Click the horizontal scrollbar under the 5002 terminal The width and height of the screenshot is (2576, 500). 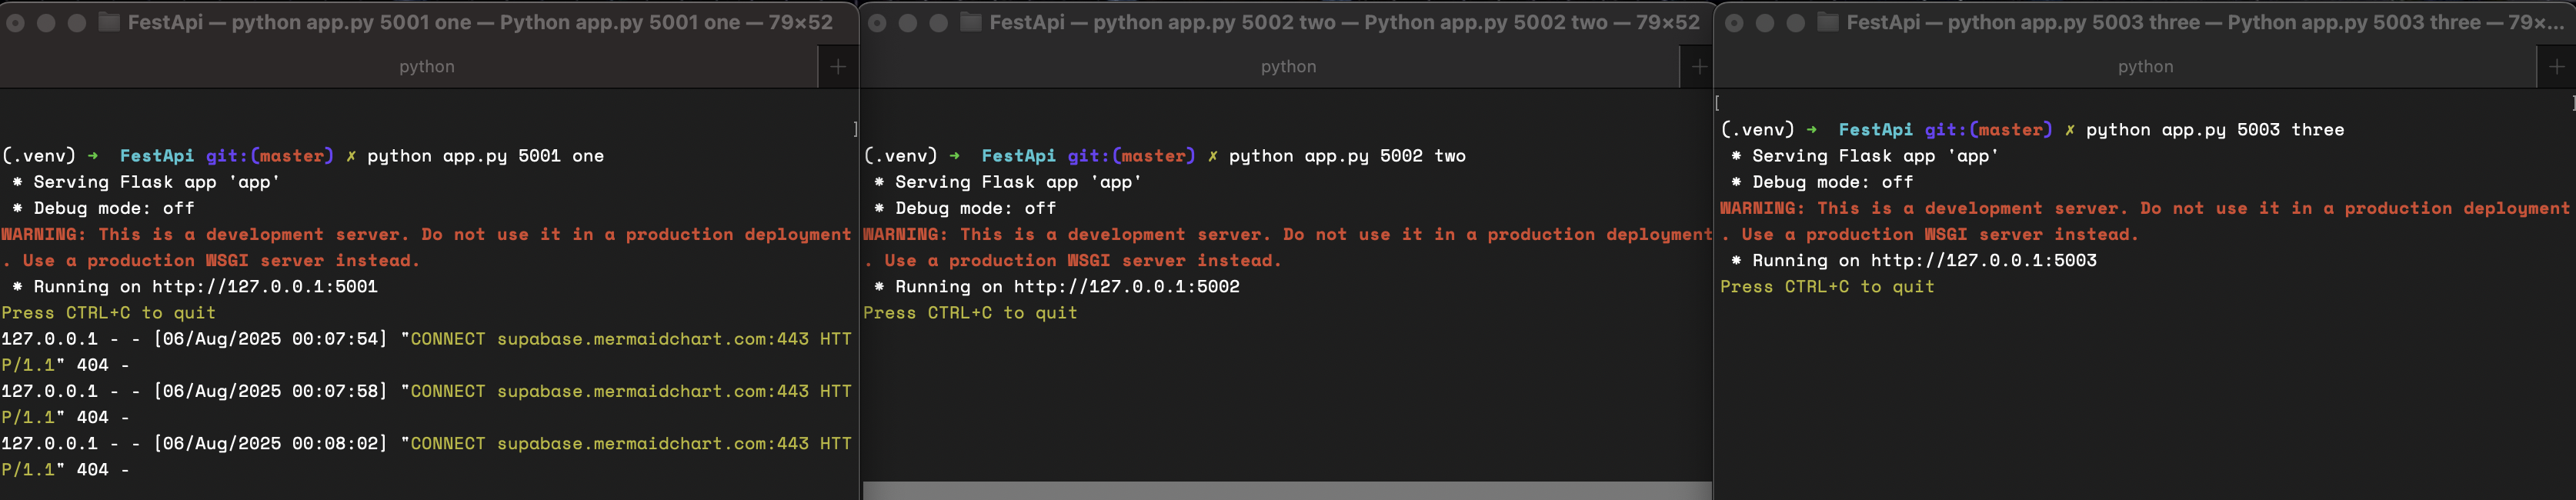(1286, 491)
